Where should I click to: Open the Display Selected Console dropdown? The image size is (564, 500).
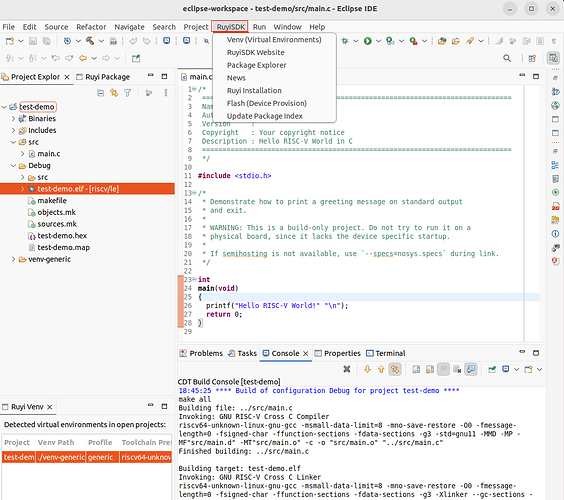coord(517,369)
